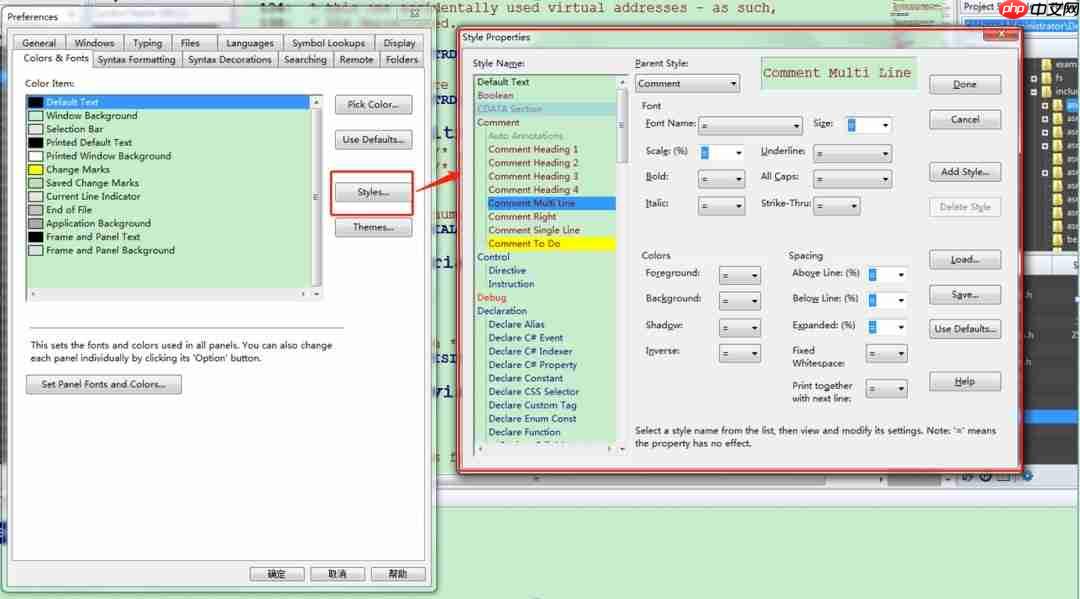
Task: Select Change Marks yellow color swatch
Action: [x=36, y=169]
